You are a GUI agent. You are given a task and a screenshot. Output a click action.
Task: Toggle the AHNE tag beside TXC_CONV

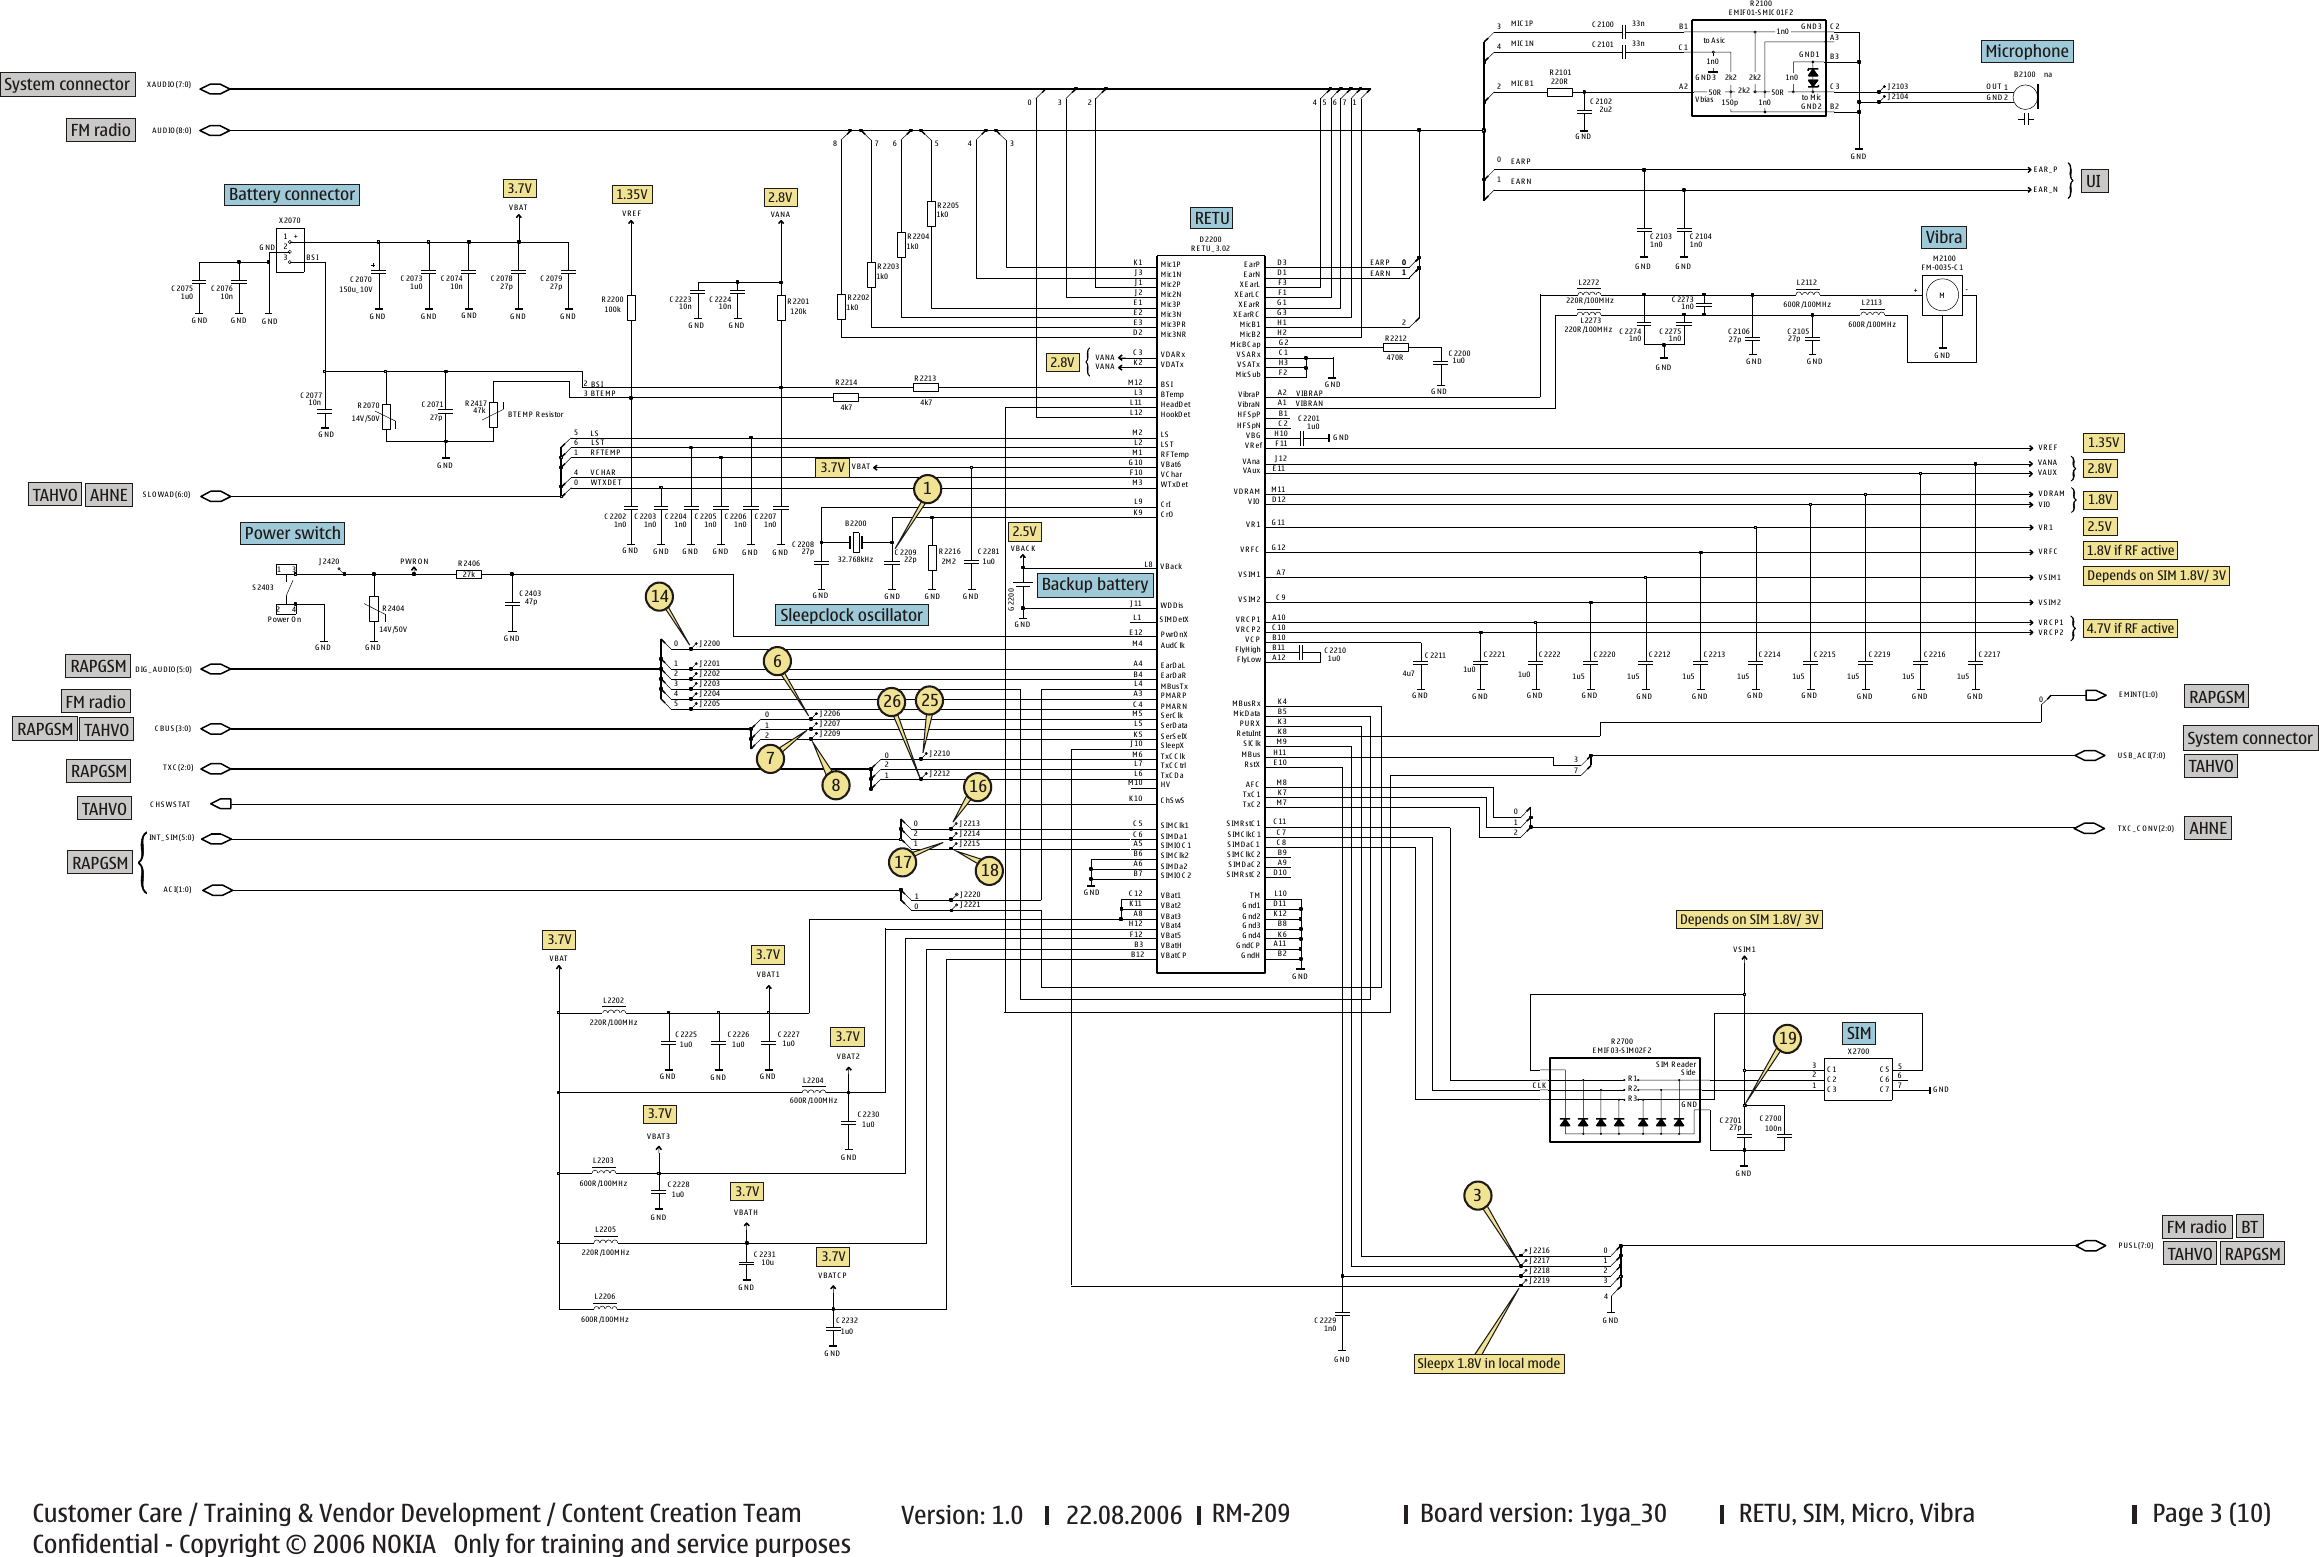pos(2209,827)
